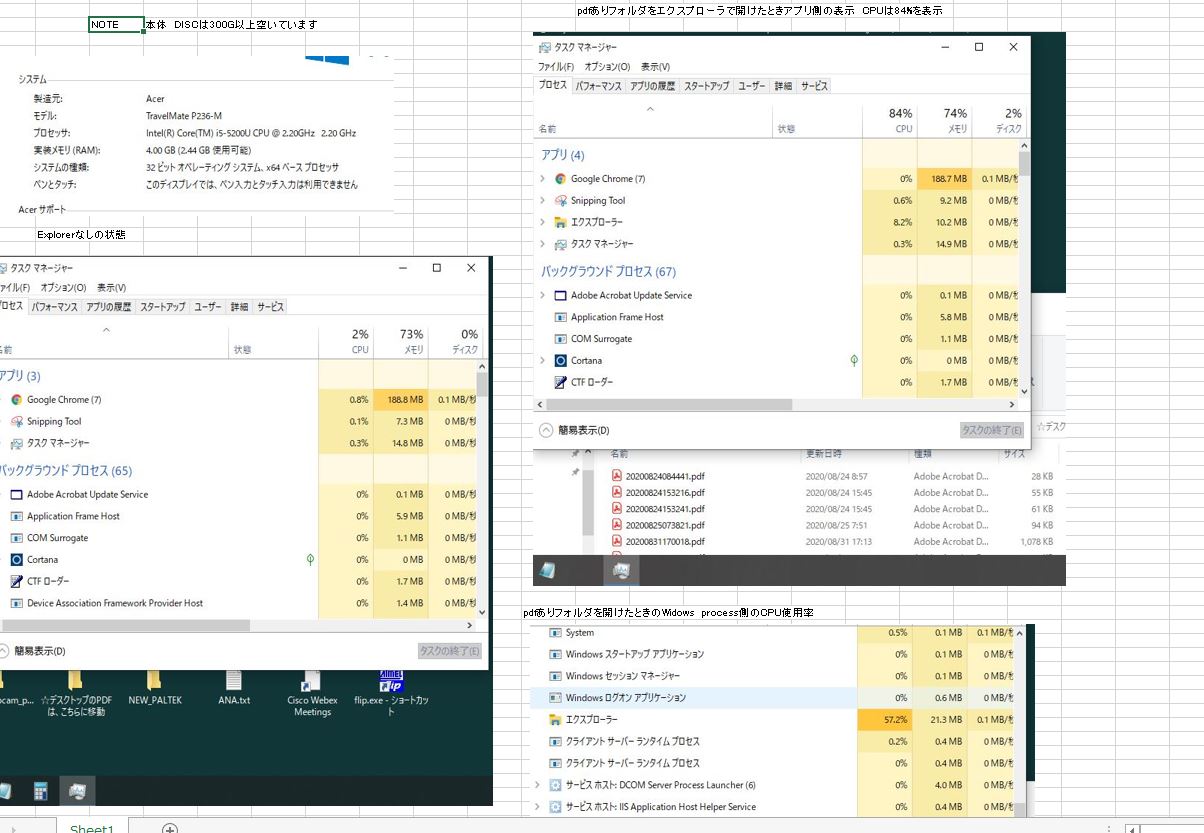Image resolution: width=1204 pixels, height=833 pixels.
Task: Select COM Surrogate row in 73% memory window
Action: 240,538
